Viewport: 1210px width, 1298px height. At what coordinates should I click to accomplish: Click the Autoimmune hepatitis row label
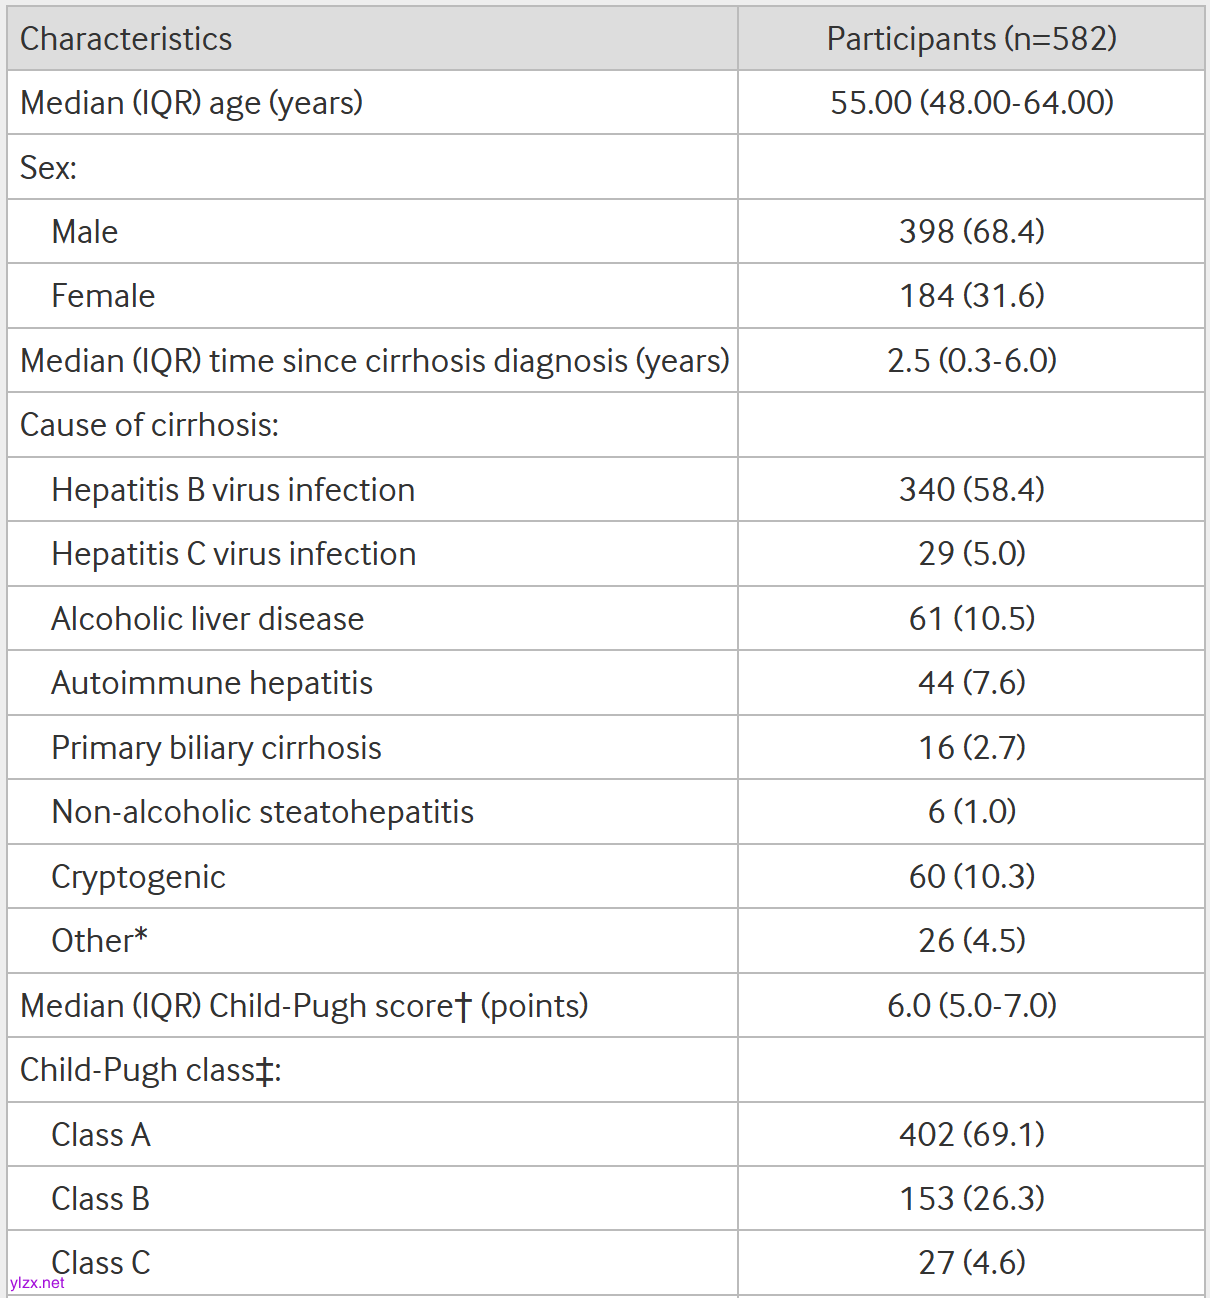point(212,683)
